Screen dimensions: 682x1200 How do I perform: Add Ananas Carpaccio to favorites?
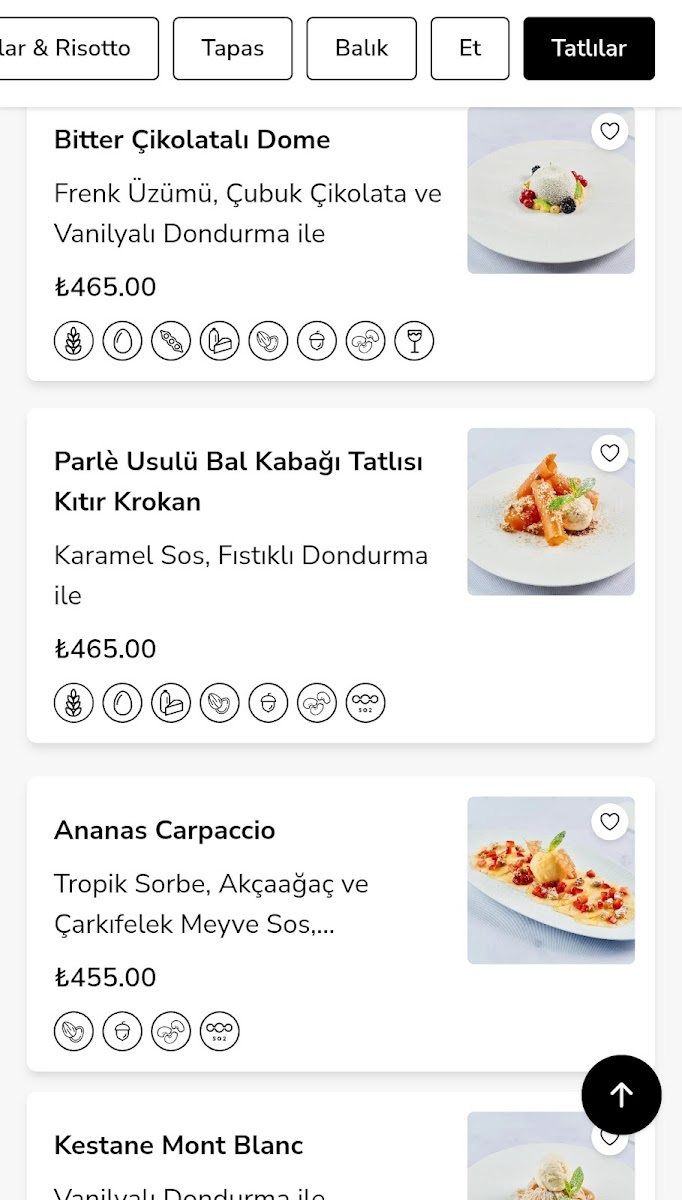pos(610,822)
